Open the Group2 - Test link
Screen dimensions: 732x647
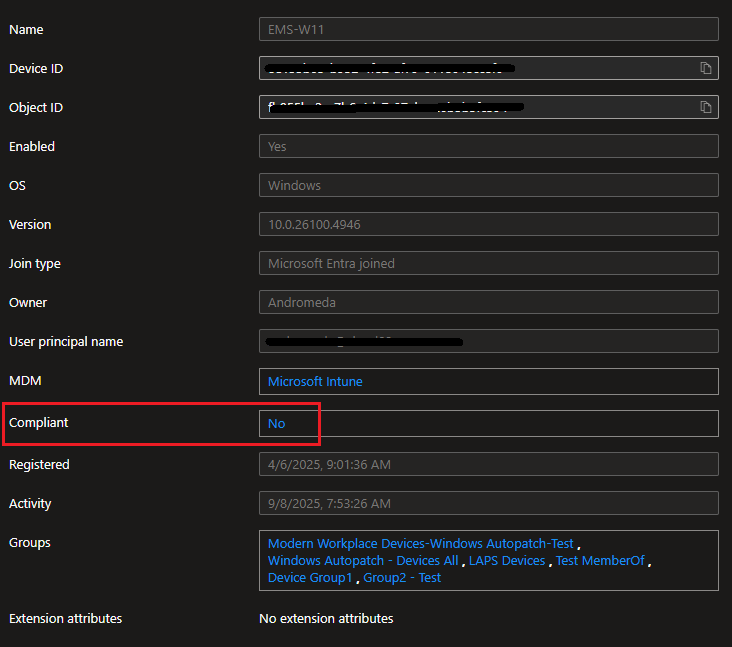[x=402, y=577]
